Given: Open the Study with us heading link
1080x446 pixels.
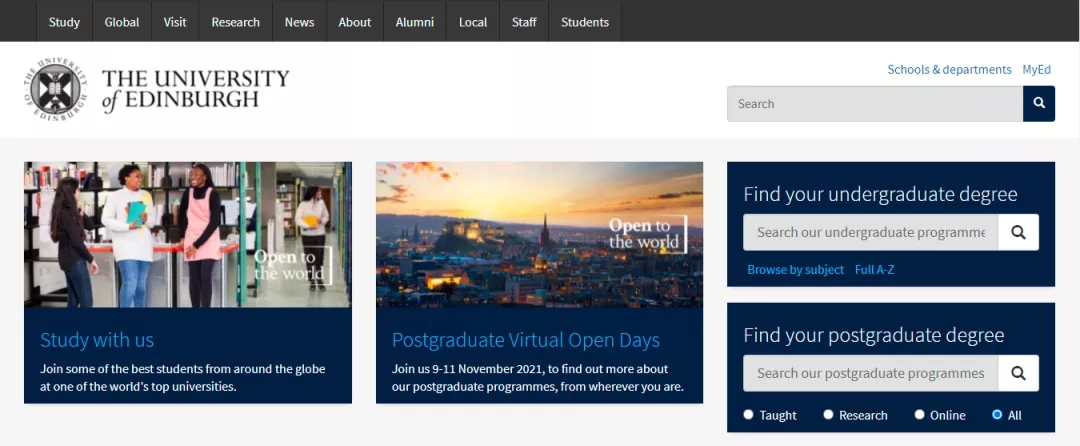Looking at the screenshot, I should [x=97, y=340].
